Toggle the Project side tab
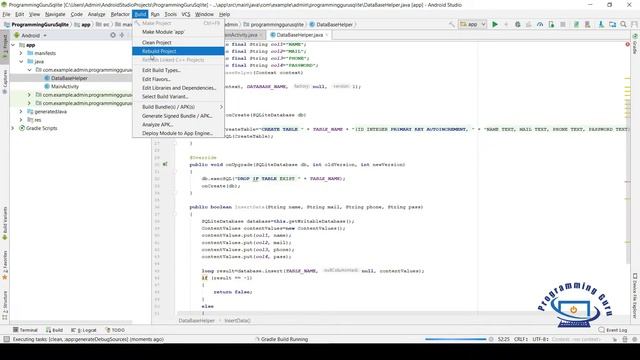 5,48
